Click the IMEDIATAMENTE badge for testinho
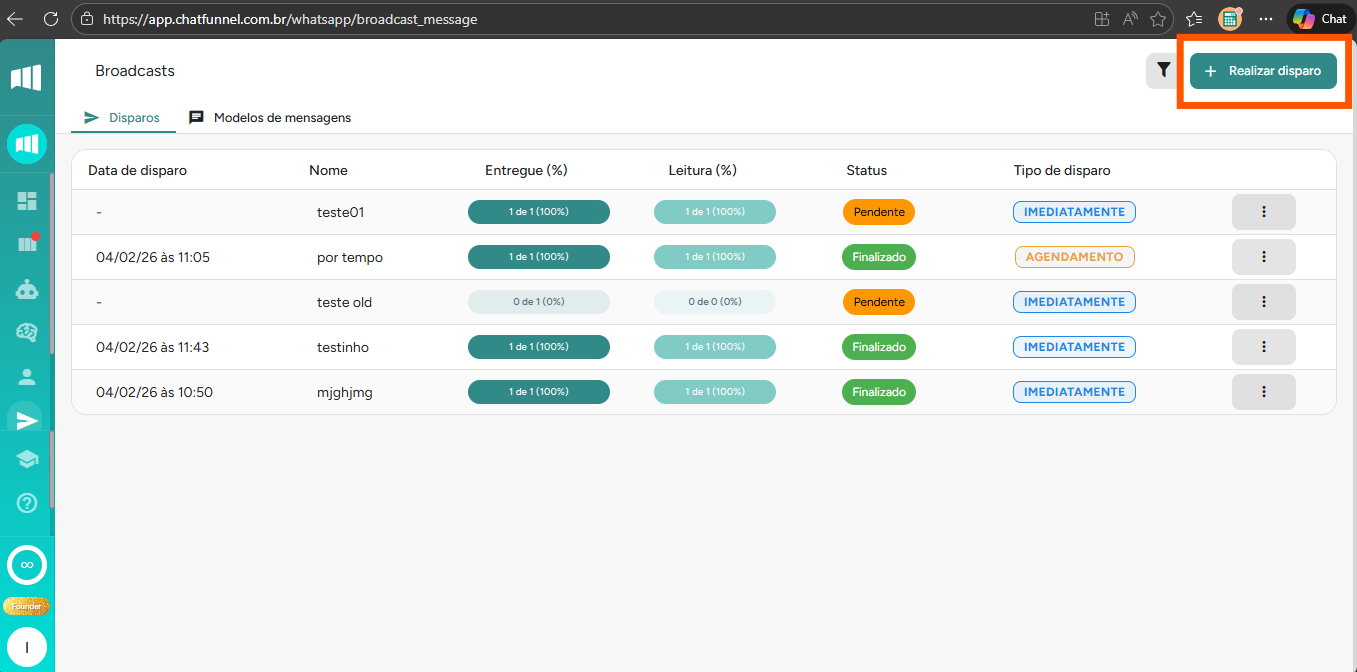The height and width of the screenshot is (672, 1357). tap(1075, 347)
